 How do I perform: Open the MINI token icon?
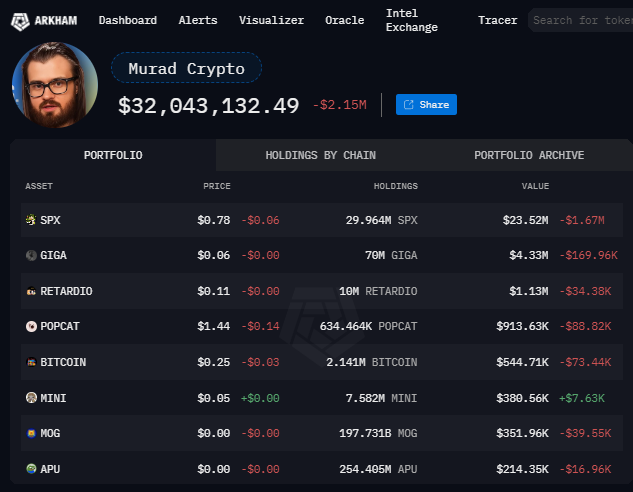tap(31, 398)
